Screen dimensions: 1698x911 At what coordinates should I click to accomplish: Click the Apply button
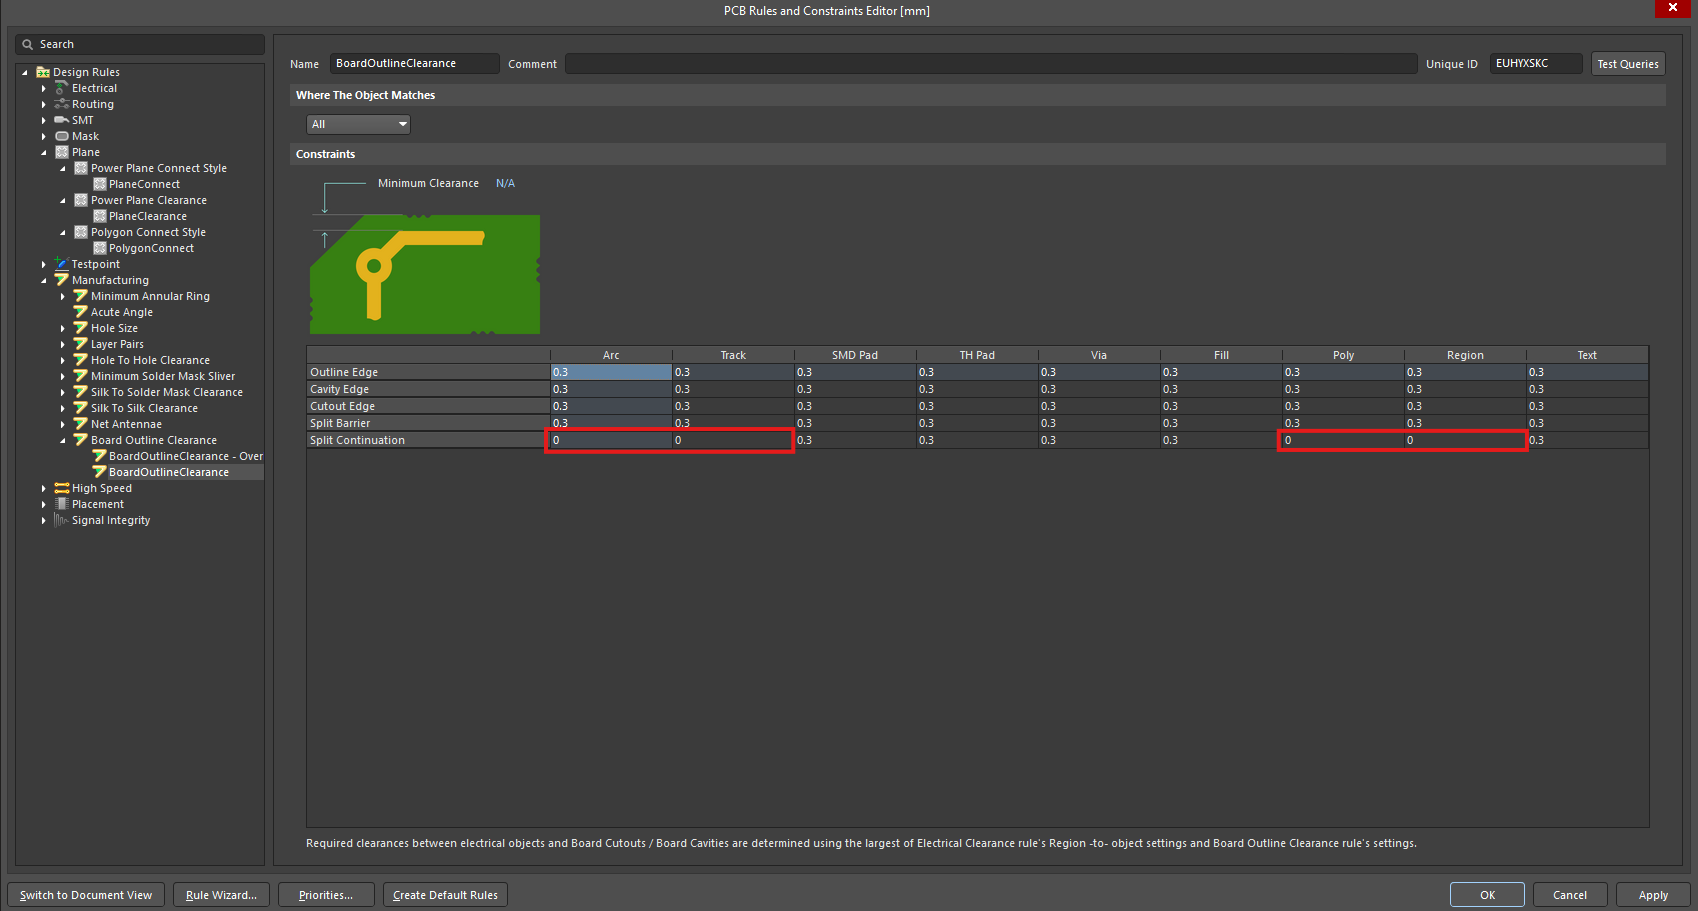tap(1652, 895)
